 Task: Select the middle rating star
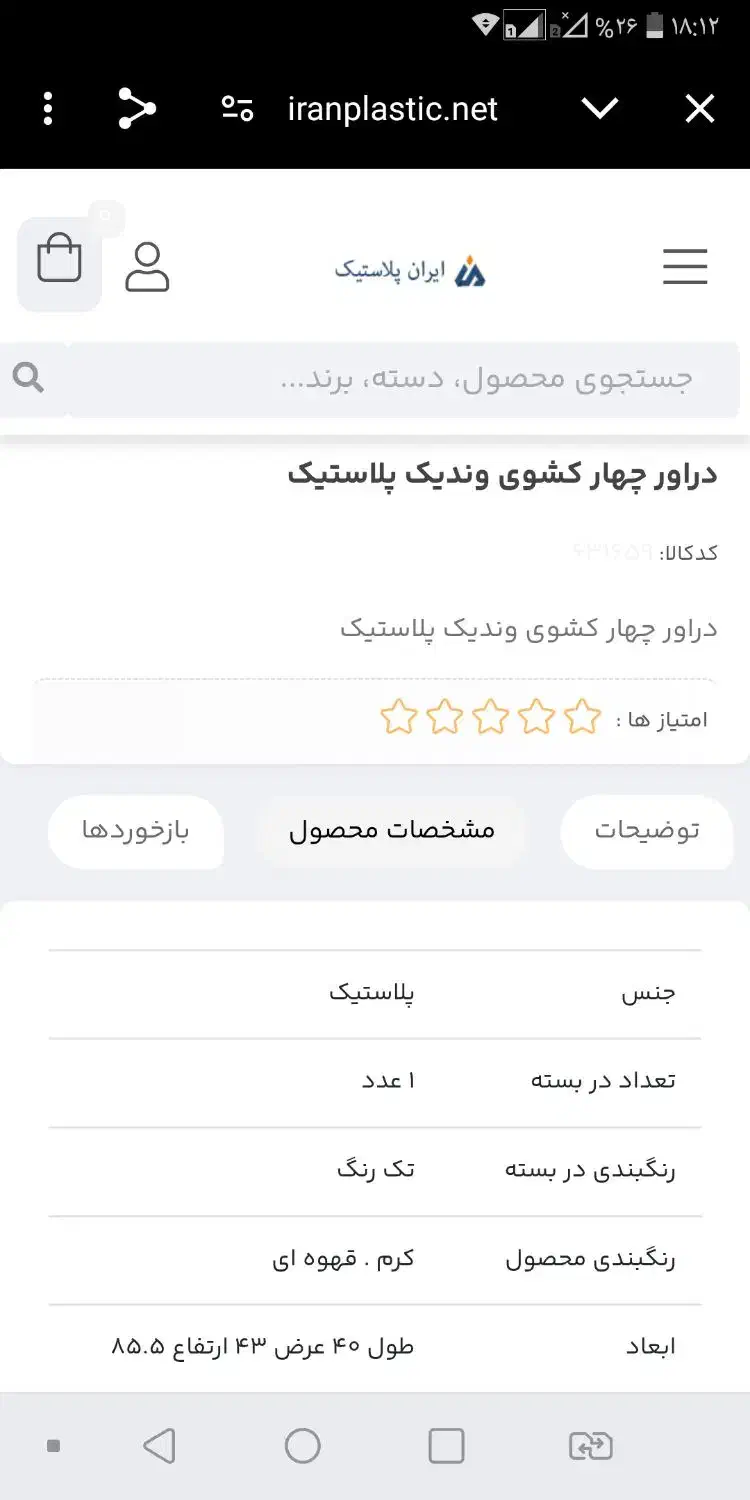[490, 717]
